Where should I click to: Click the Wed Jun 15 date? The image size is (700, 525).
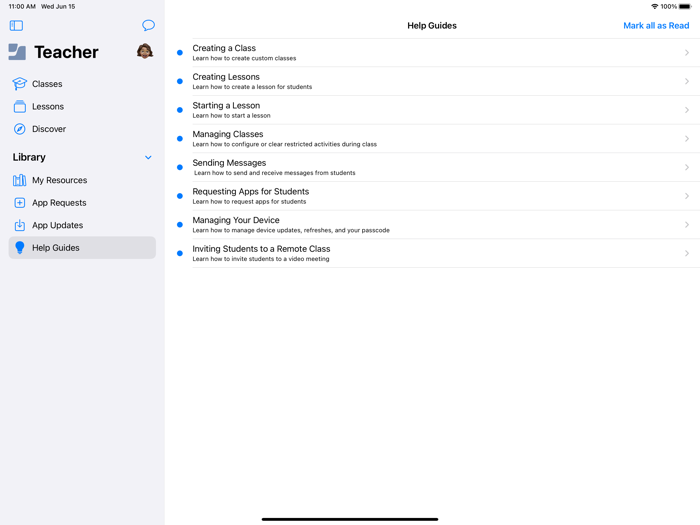(58, 6)
